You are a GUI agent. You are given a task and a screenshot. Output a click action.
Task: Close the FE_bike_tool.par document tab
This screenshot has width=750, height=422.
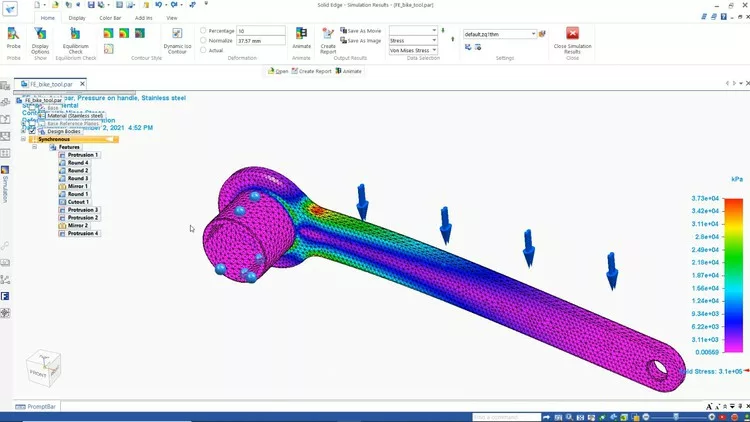click(x=82, y=84)
